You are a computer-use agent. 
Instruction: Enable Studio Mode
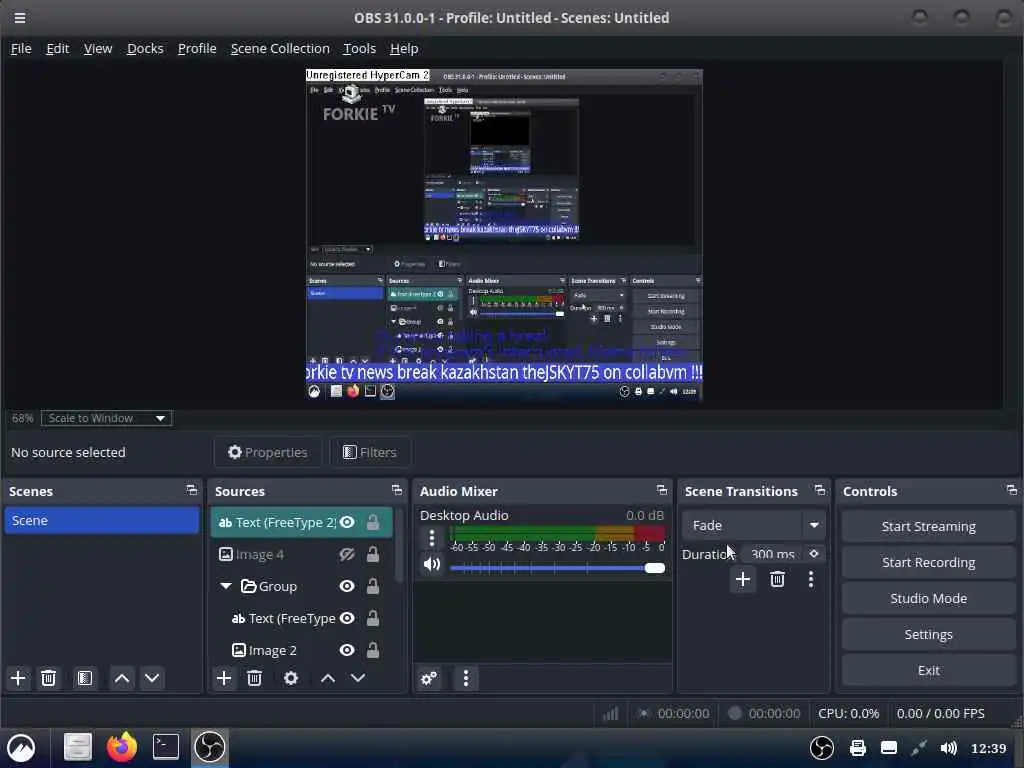click(928, 598)
